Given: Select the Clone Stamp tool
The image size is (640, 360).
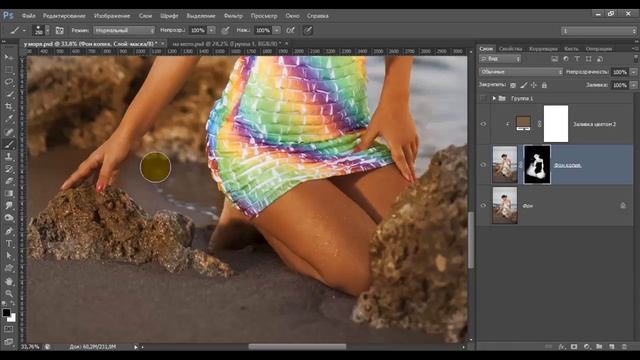Looking at the screenshot, I should [x=9, y=157].
